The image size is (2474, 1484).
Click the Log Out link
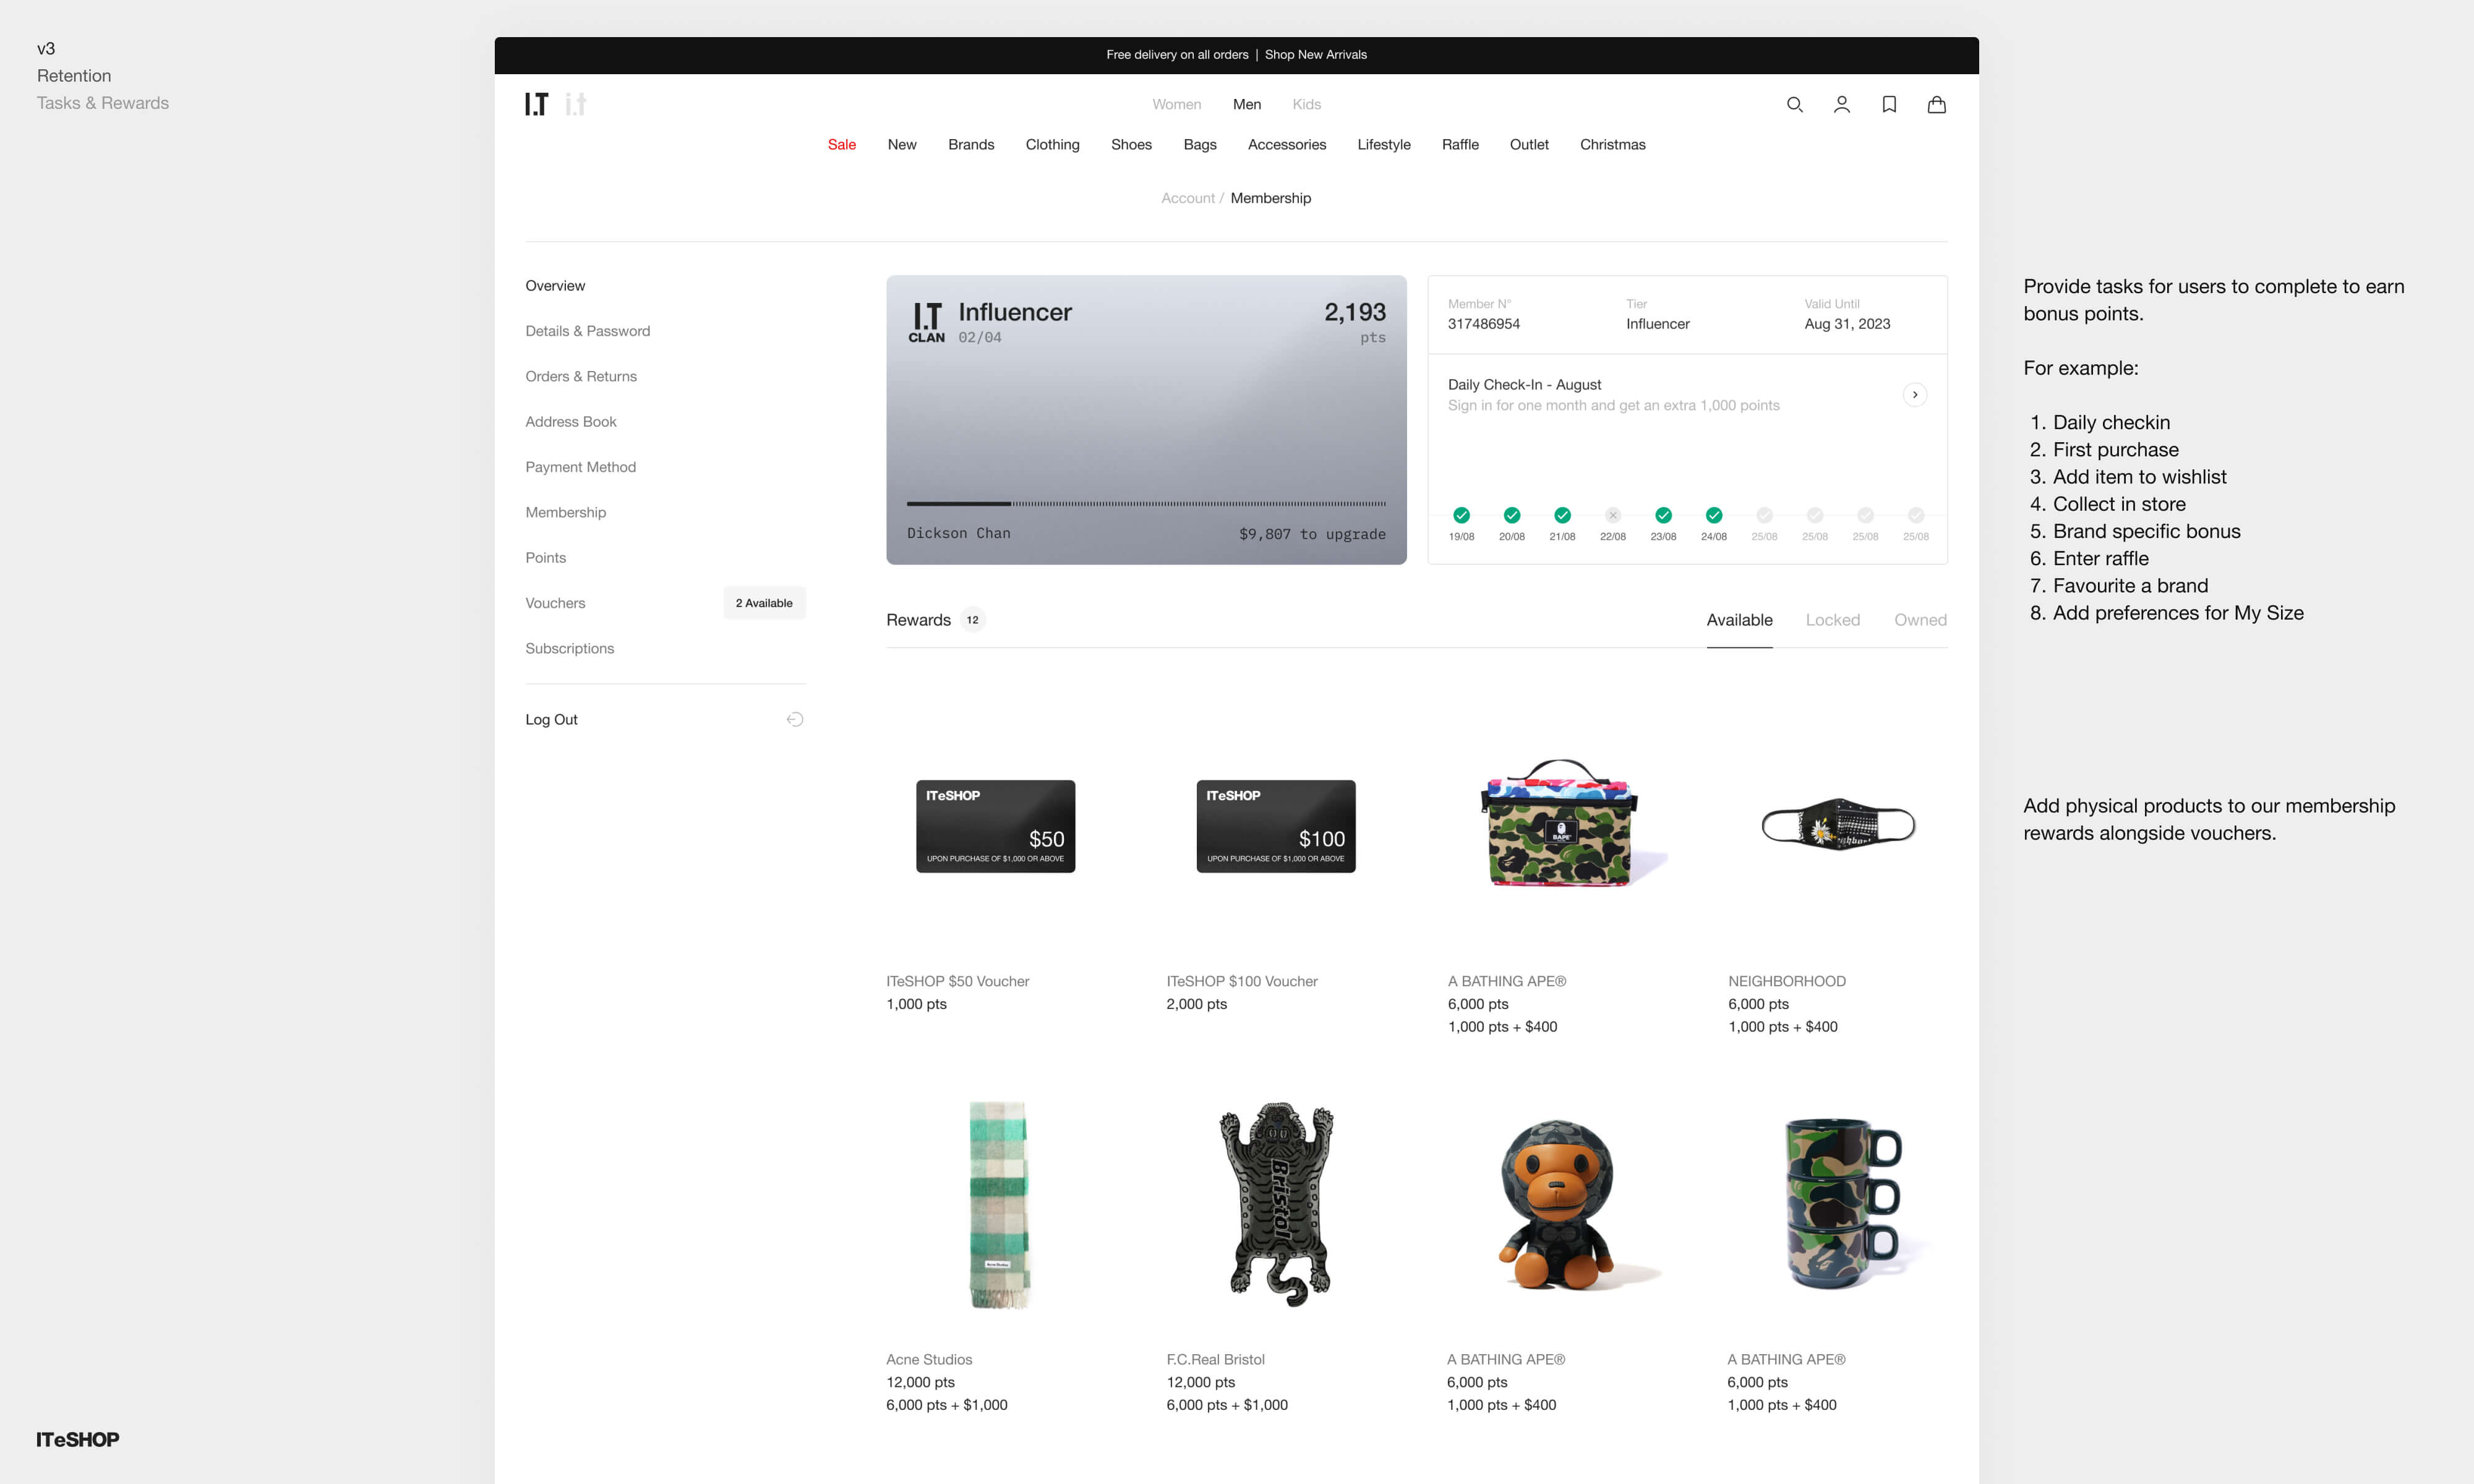coord(551,719)
